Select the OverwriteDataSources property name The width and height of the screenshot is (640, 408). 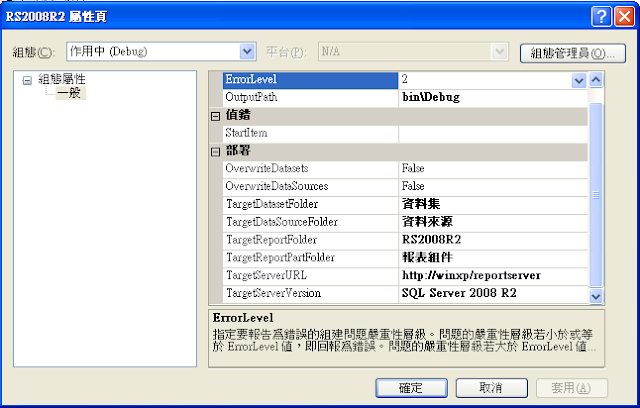pos(277,186)
